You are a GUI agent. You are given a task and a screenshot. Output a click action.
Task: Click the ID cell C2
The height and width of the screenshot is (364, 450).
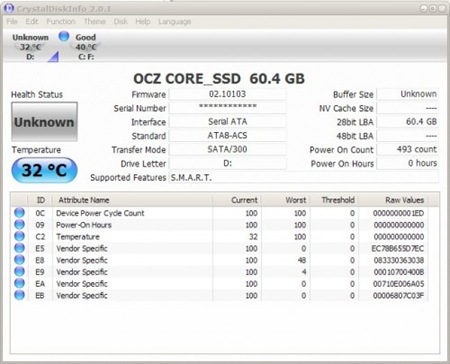click(x=40, y=237)
